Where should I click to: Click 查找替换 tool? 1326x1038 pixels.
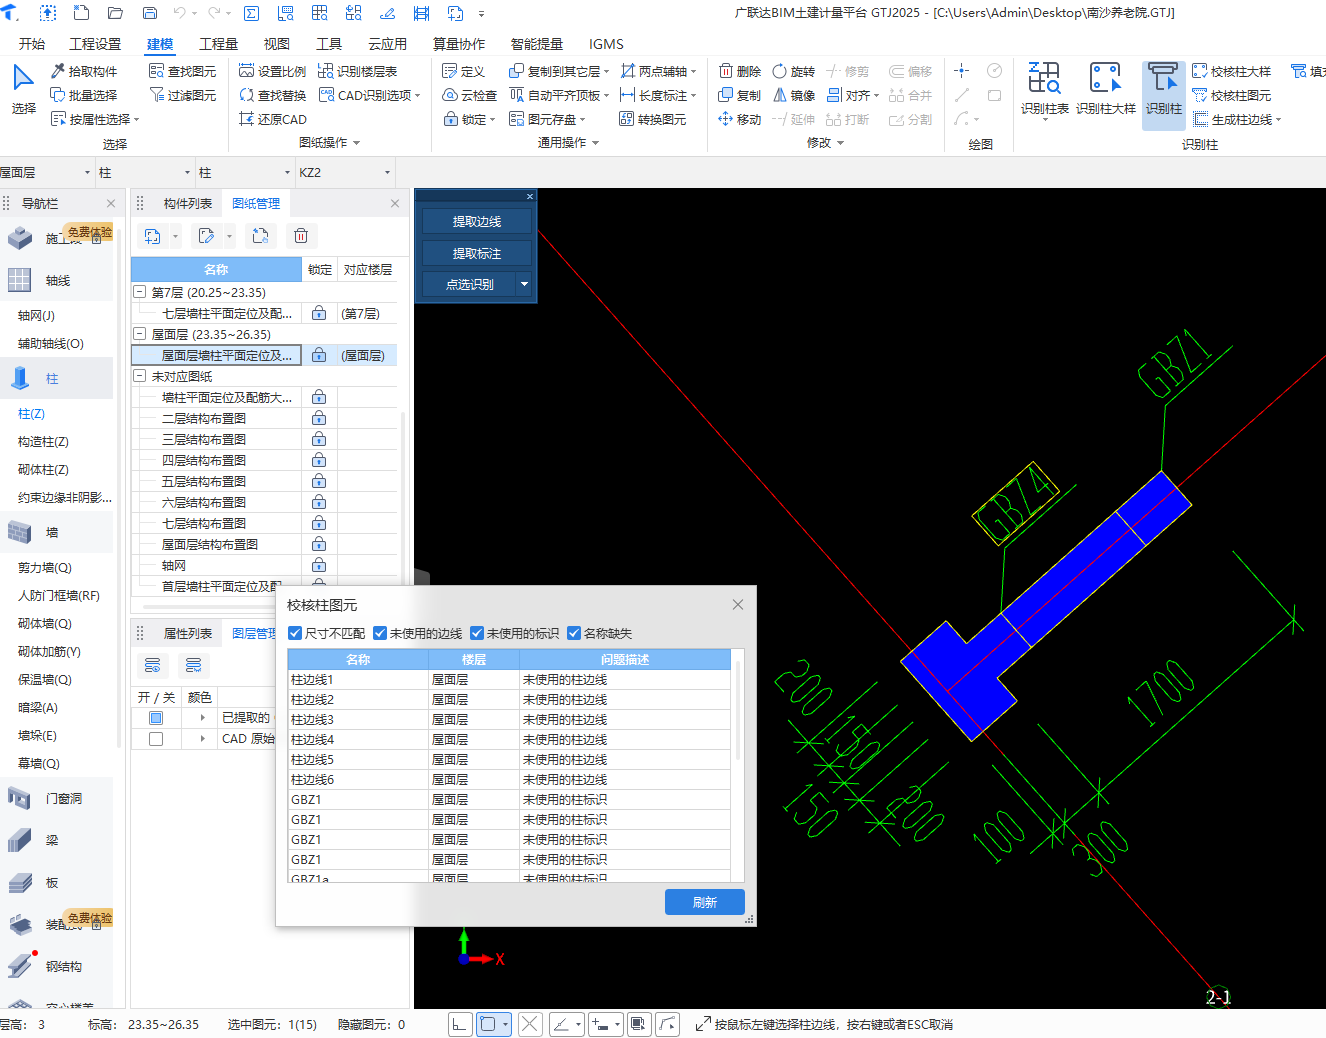click(272, 95)
